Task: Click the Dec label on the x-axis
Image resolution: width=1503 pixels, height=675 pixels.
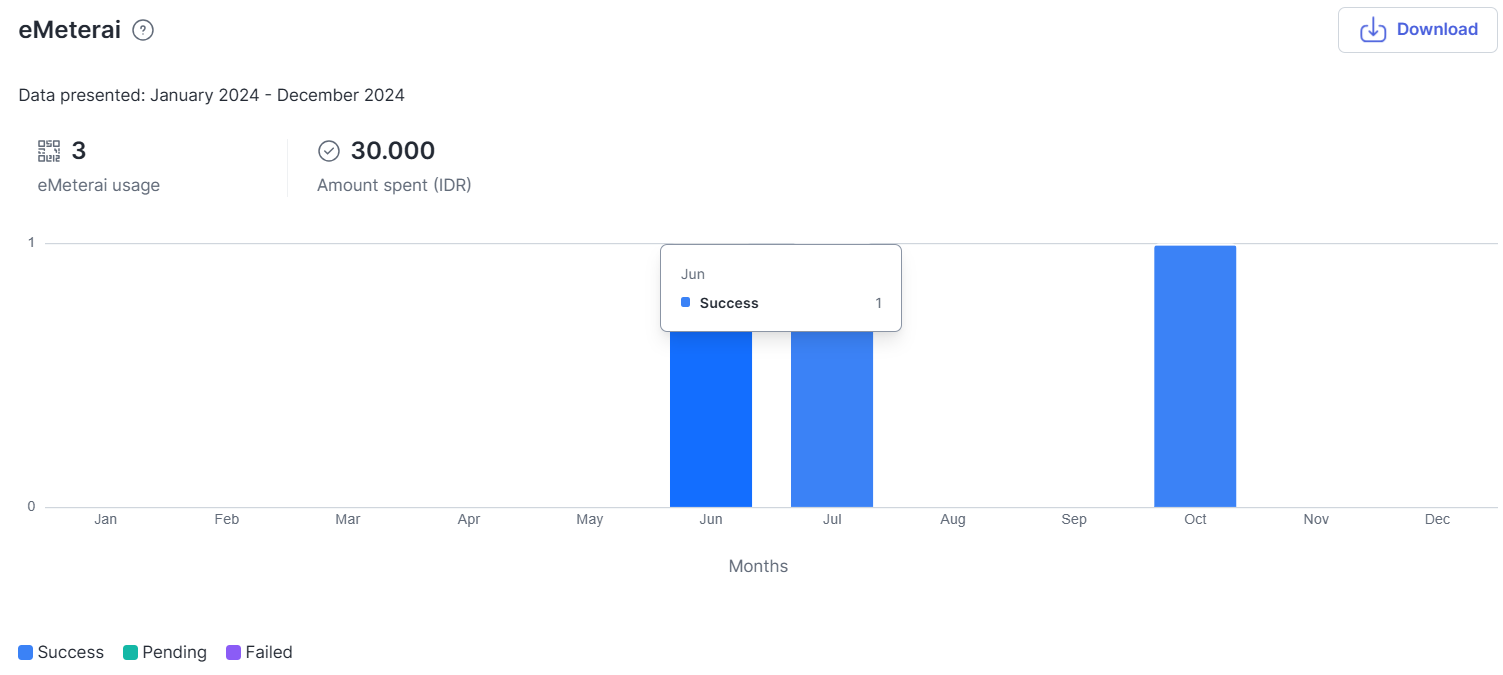Action: point(1437,520)
